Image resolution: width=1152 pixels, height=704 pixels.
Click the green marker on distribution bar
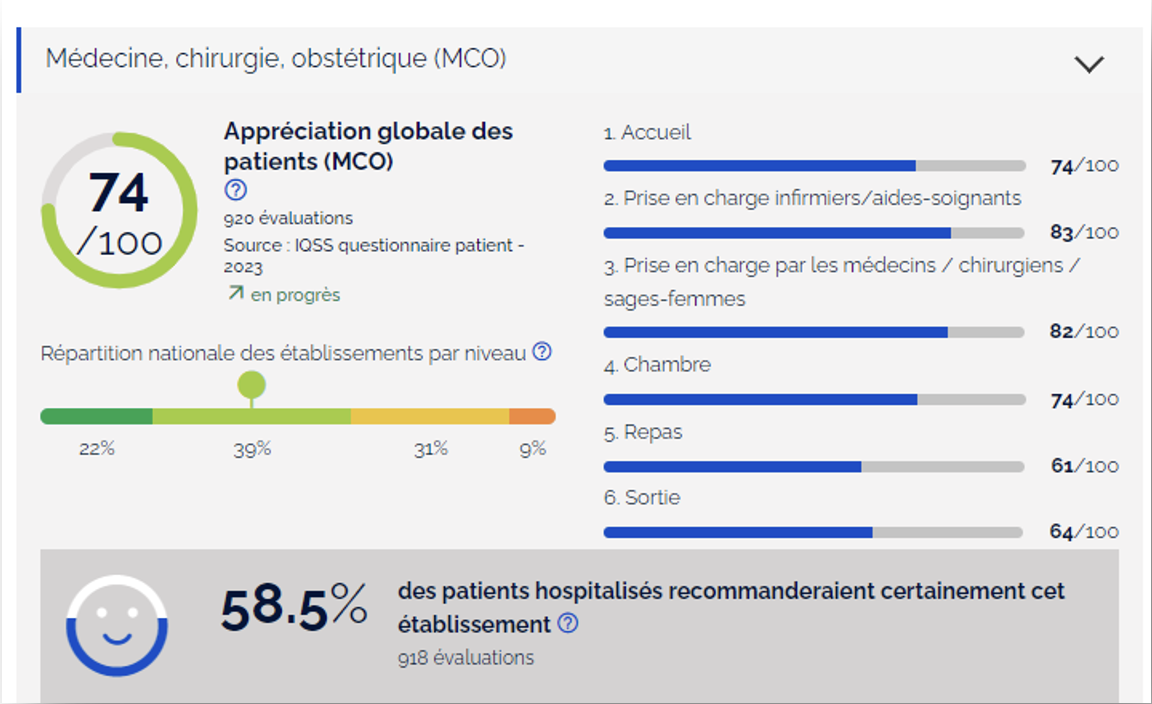pyautogui.click(x=251, y=385)
